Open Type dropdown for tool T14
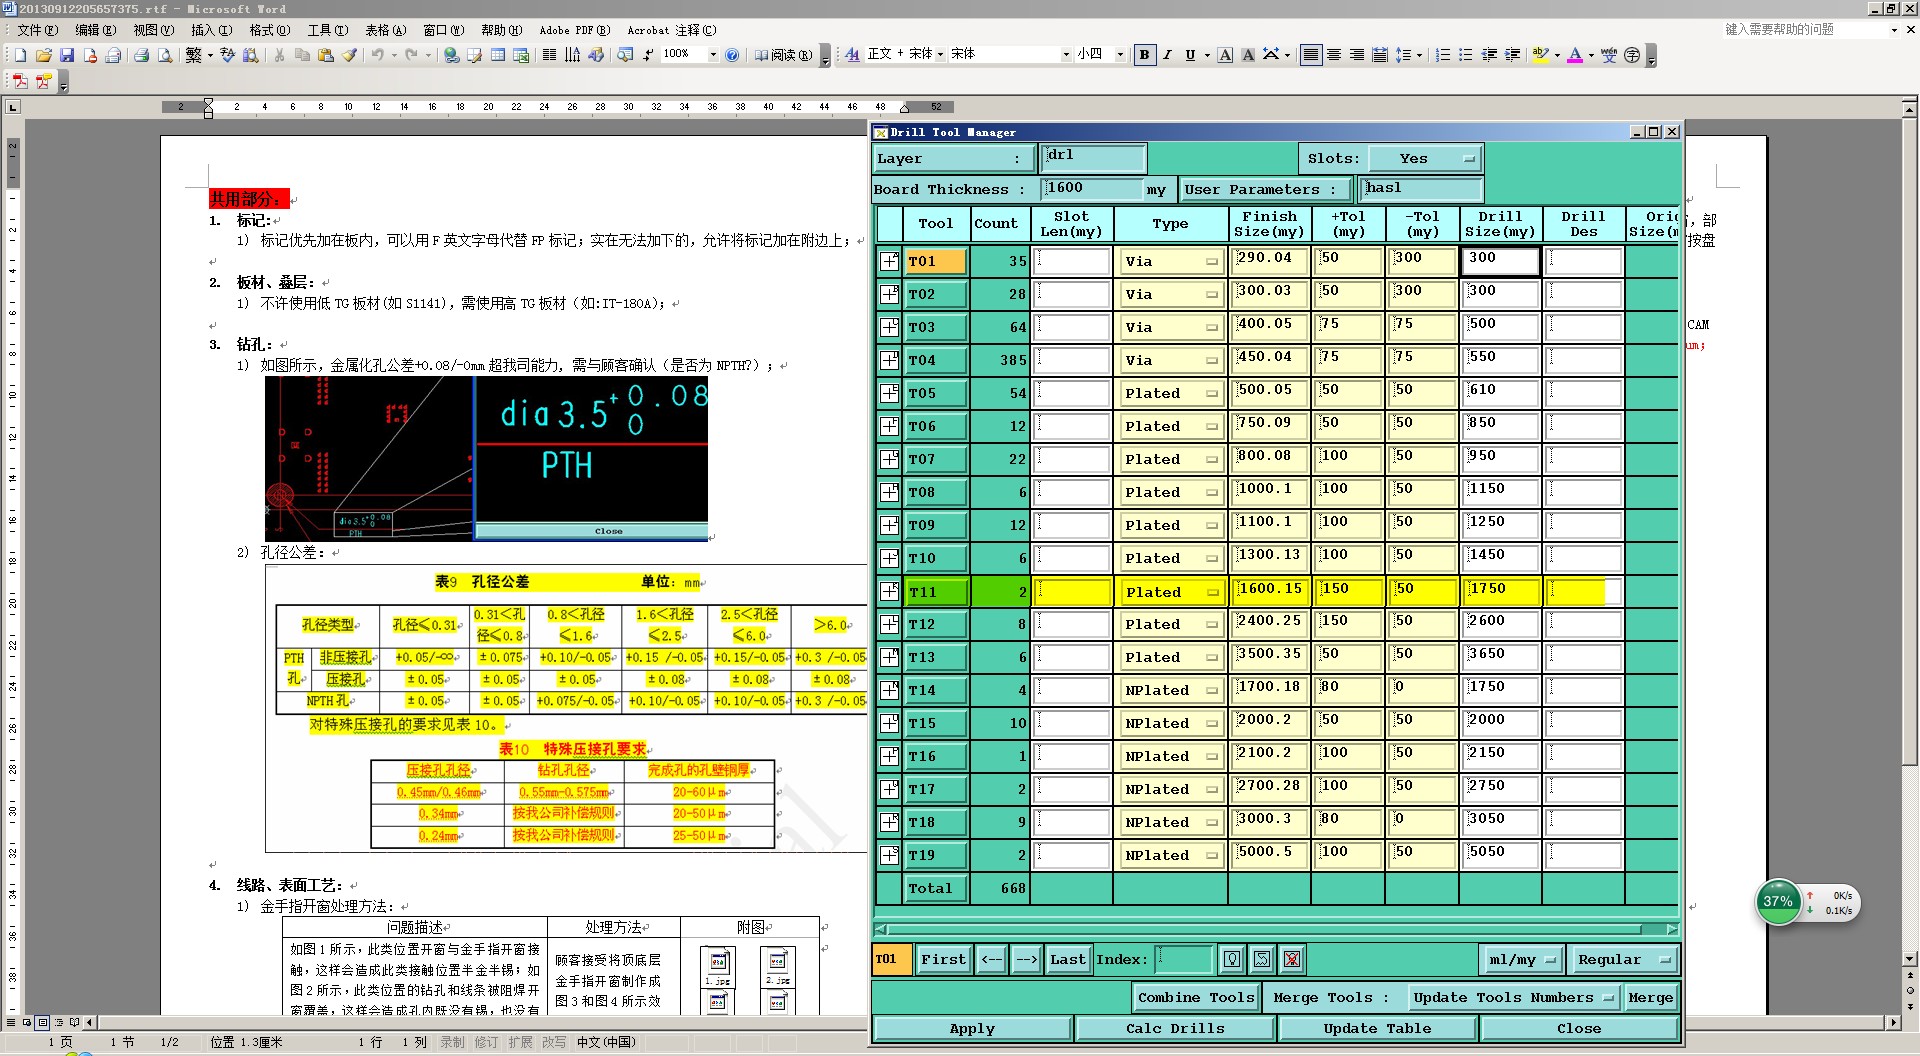Image resolution: width=1920 pixels, height=1056 pixels. click(x=1171, y=691)
